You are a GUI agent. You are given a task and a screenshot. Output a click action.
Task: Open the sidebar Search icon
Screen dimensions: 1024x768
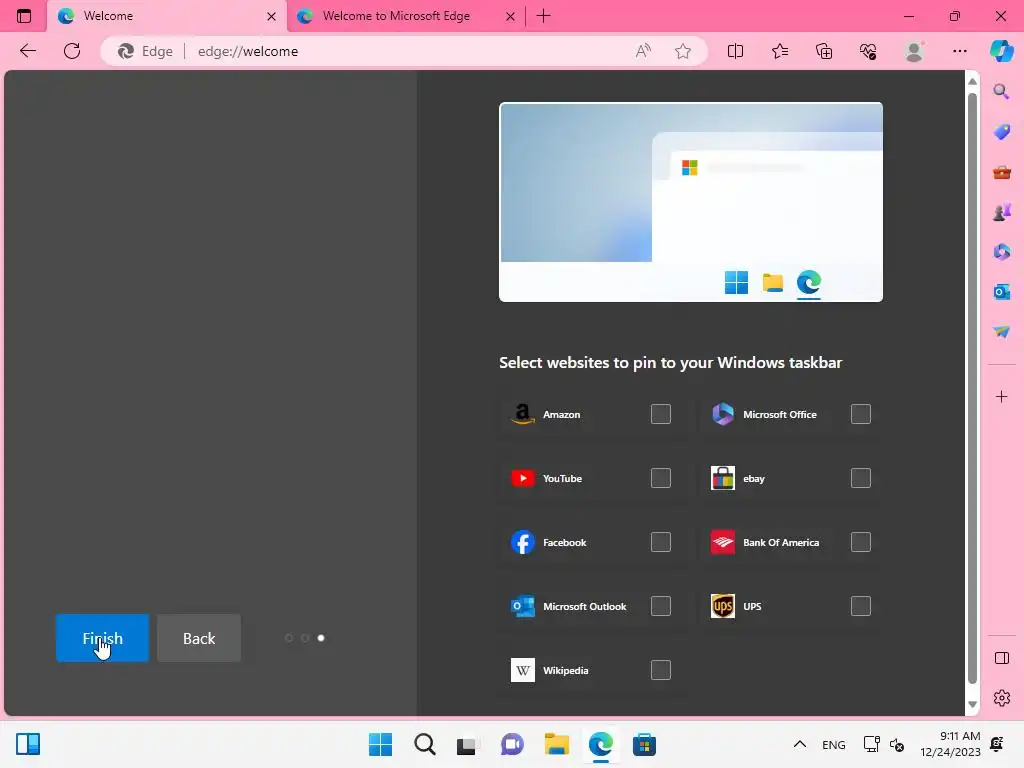[x=1001, y=91]
